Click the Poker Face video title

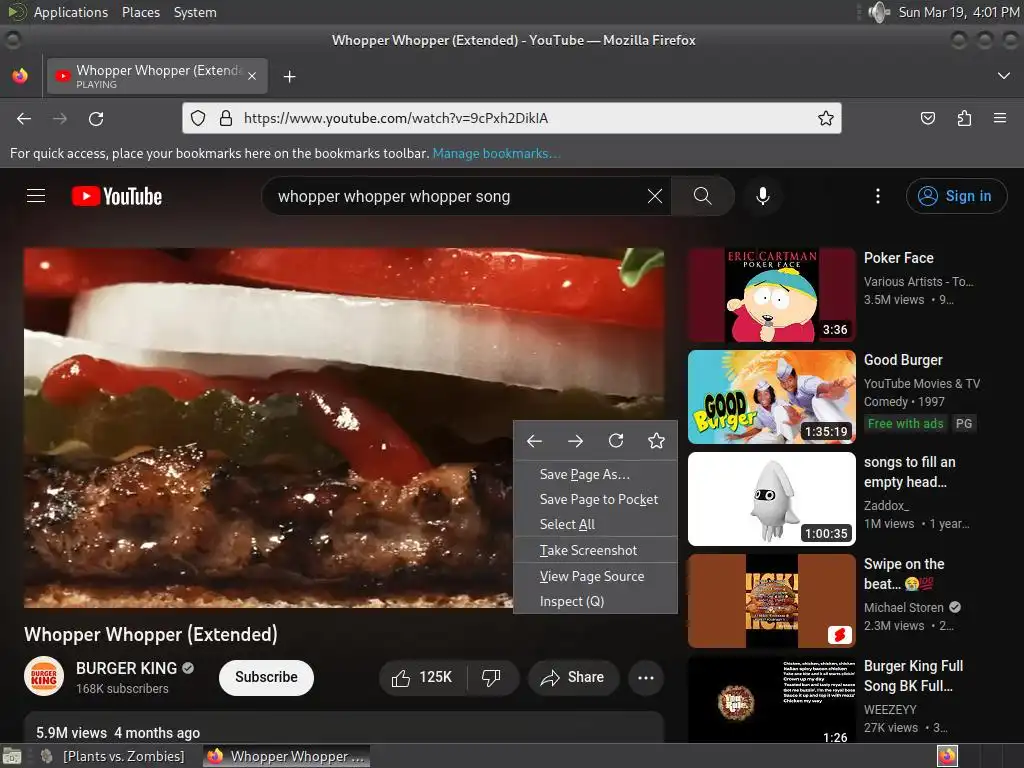coord(899,258)
